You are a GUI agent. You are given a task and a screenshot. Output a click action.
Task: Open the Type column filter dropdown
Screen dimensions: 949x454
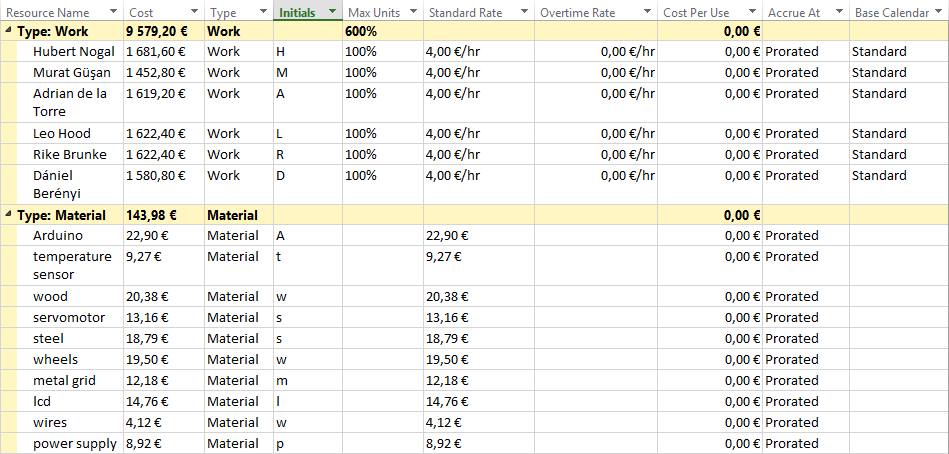[x=260, y=12]
